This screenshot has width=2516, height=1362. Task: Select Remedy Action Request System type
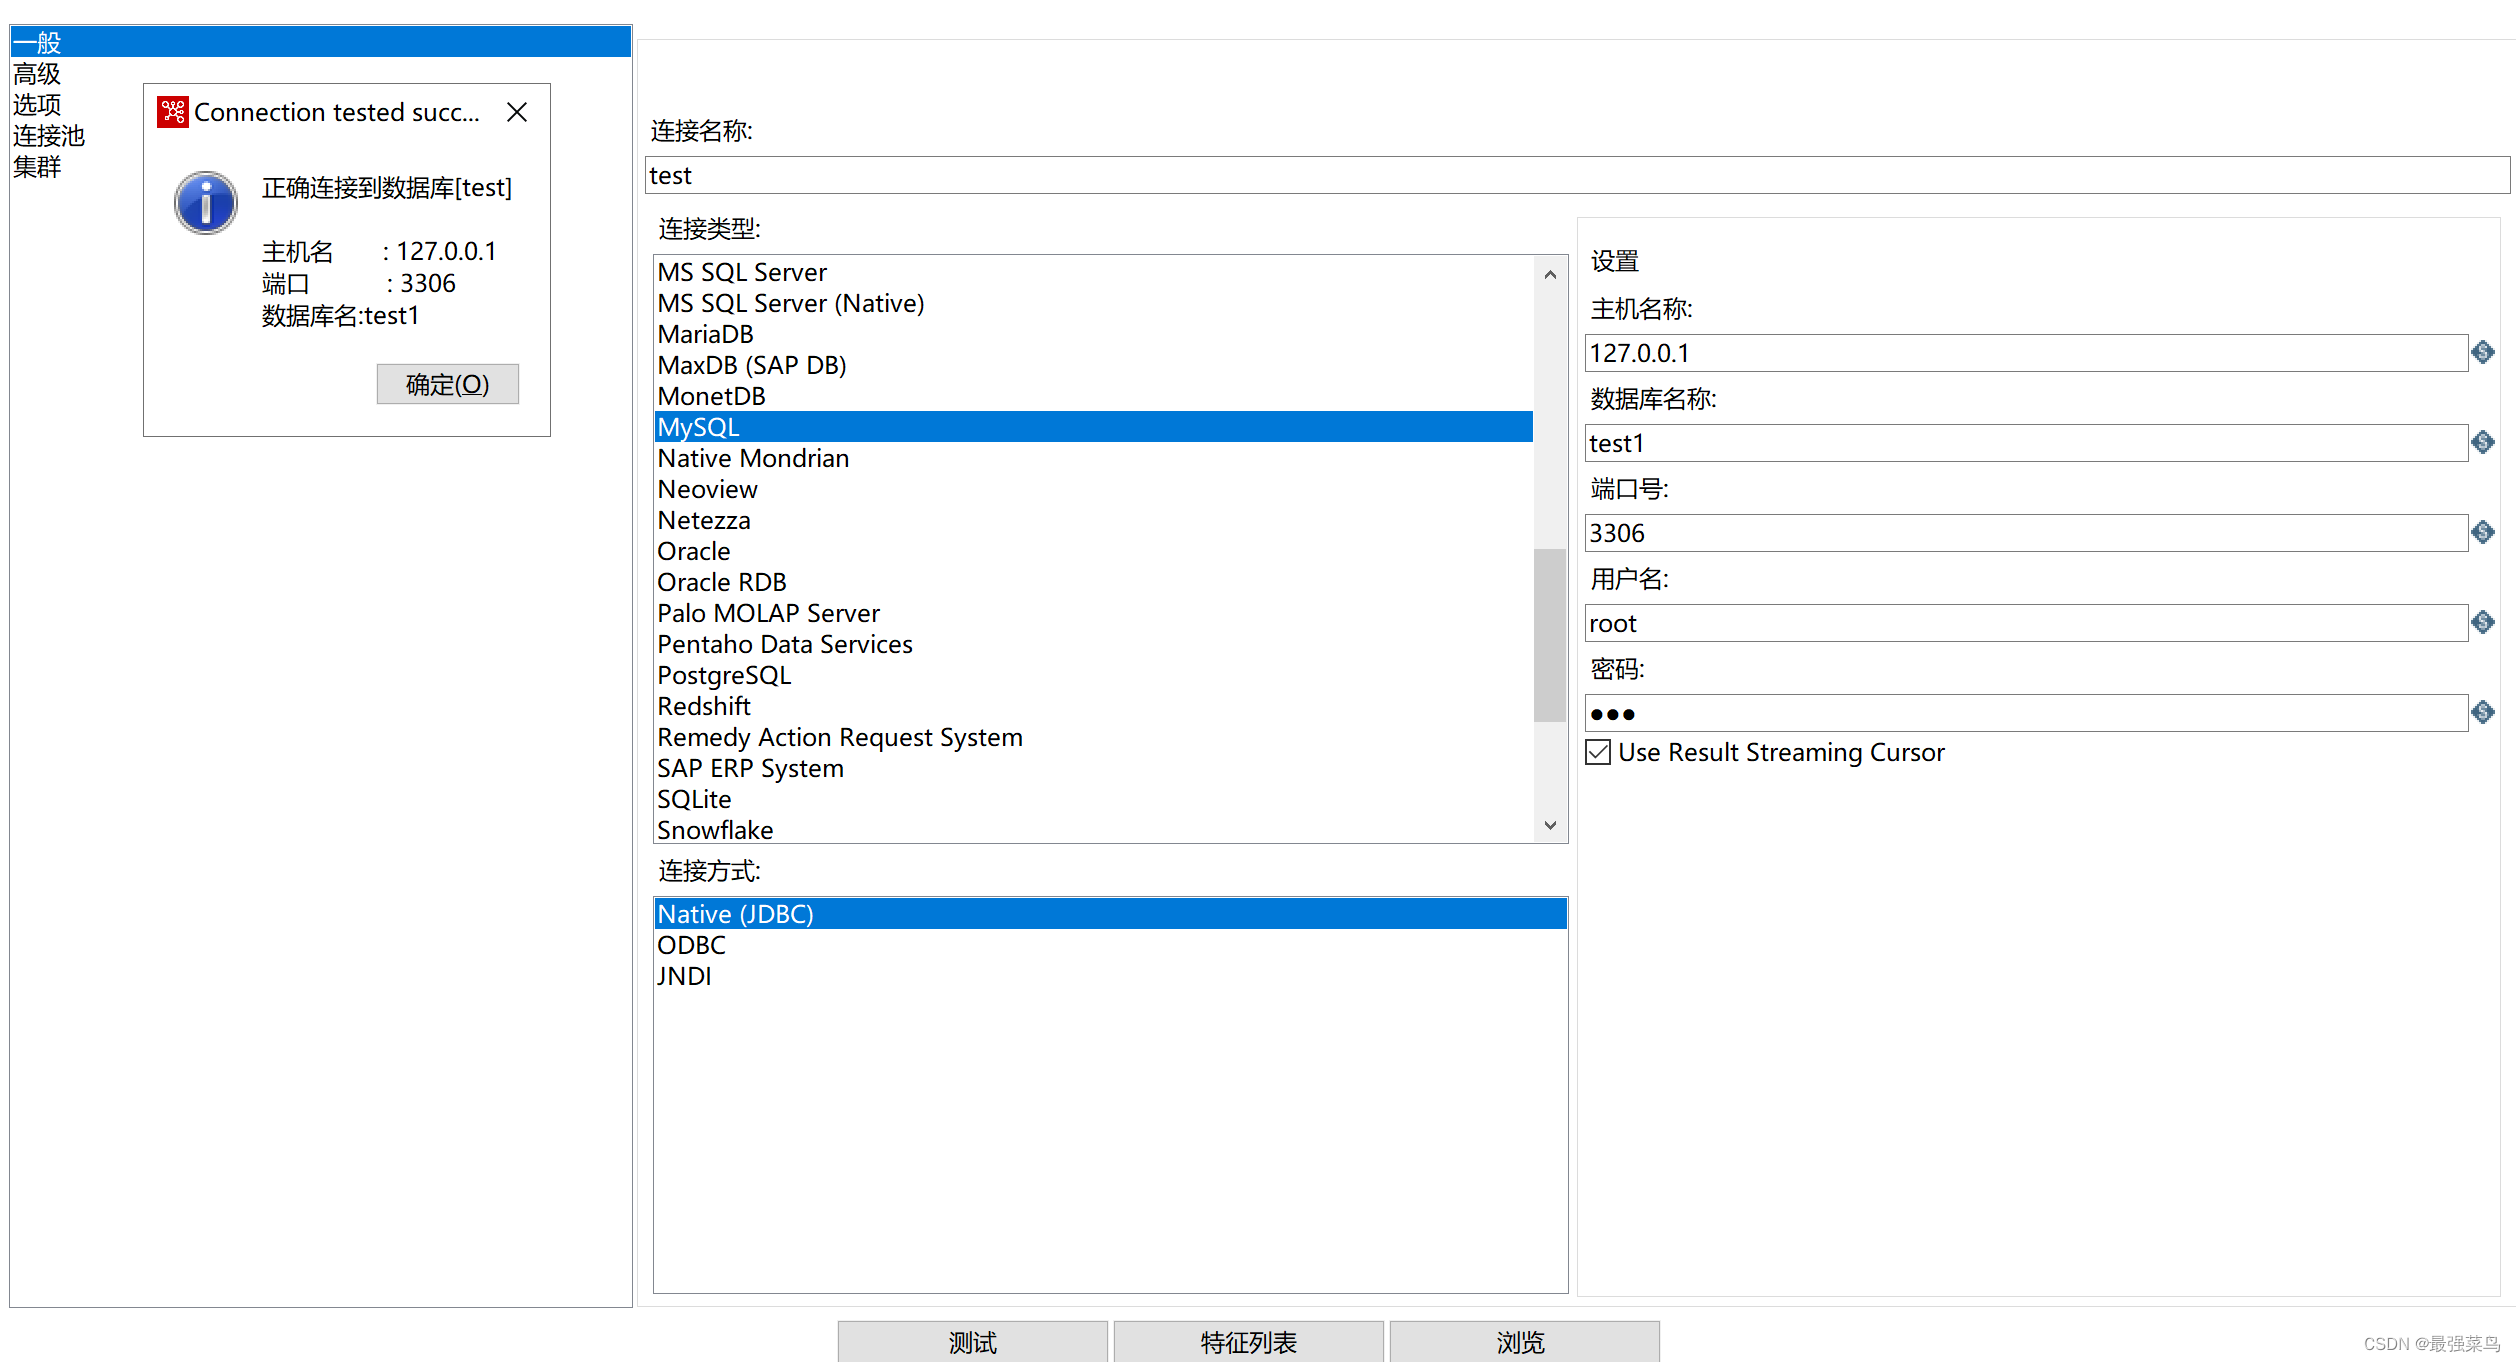1093,737
